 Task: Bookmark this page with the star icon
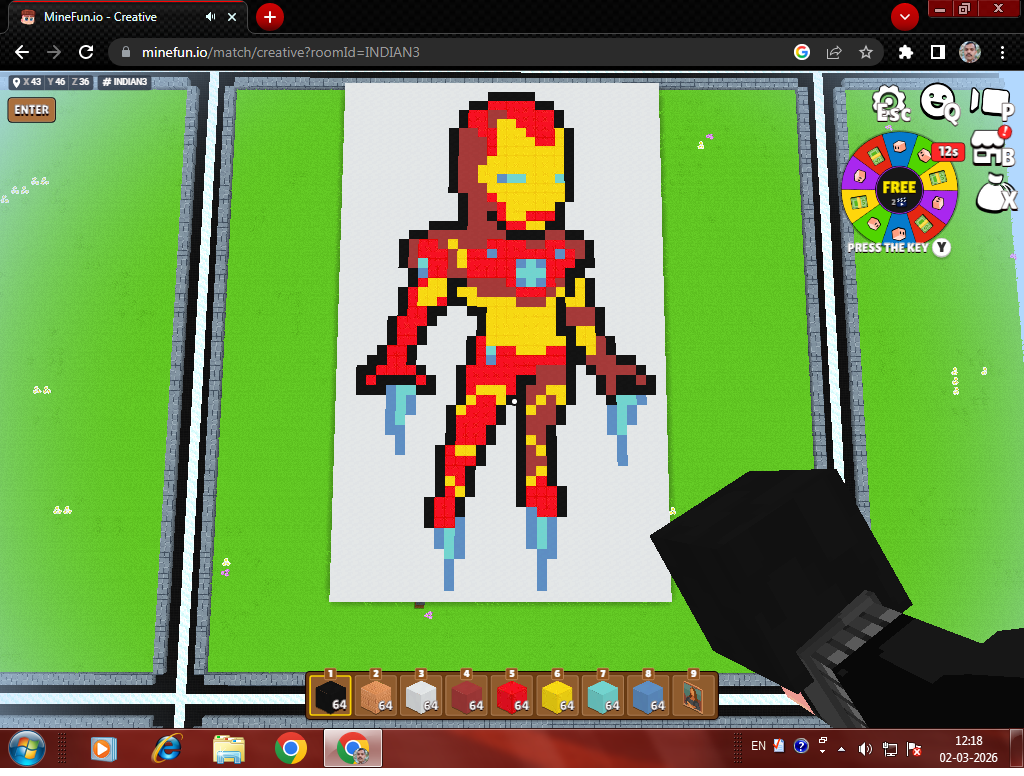click(x=866, y=52)
